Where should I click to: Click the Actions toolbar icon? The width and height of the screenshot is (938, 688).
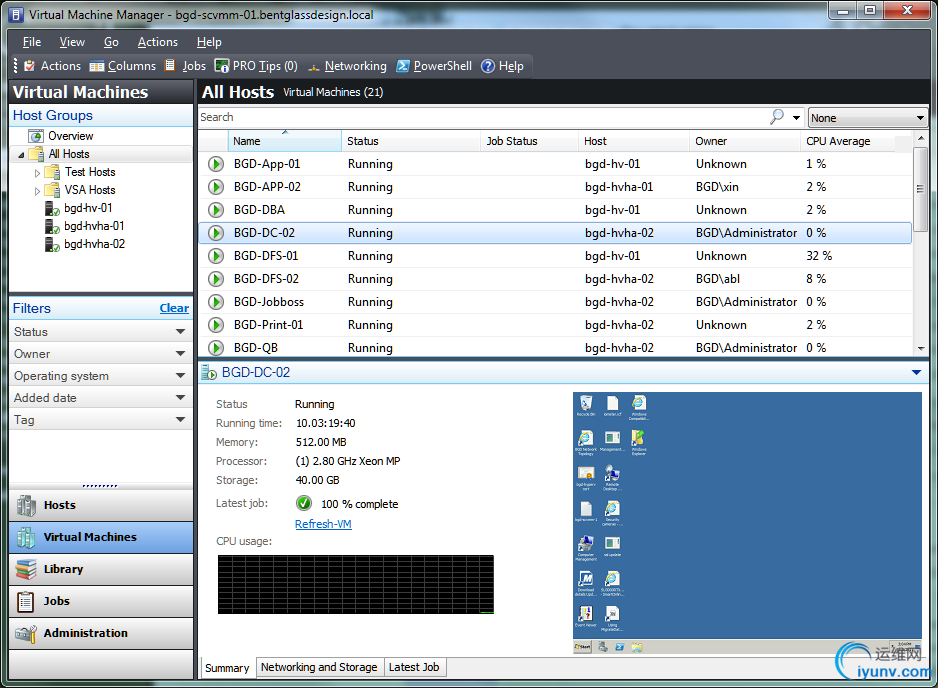[x=29, y=66]
